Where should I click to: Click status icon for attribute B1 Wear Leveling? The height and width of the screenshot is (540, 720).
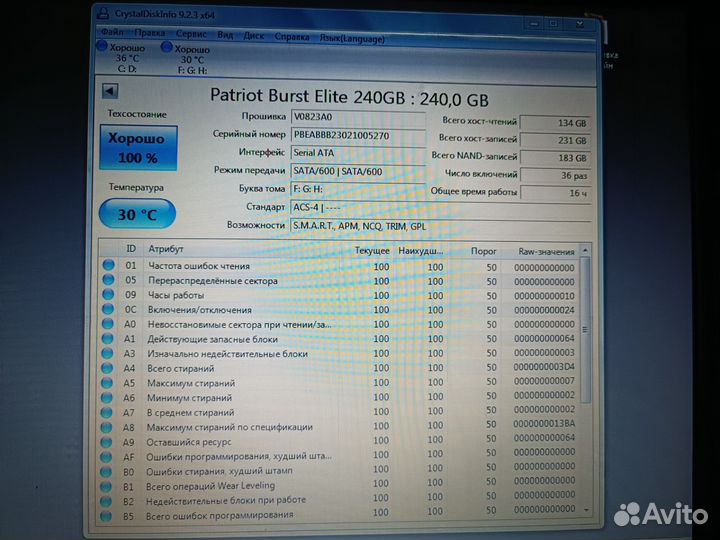coord(106,486)
